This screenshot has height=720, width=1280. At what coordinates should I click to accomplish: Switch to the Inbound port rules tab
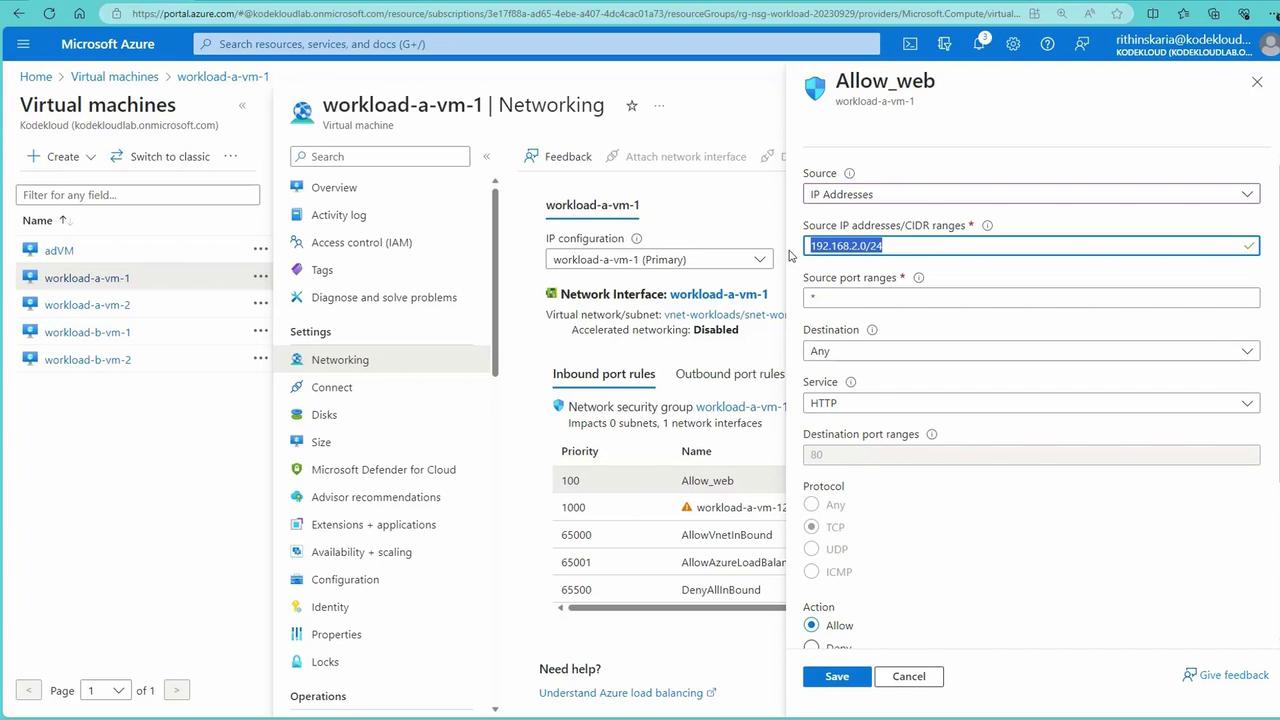tap(604, 374)
